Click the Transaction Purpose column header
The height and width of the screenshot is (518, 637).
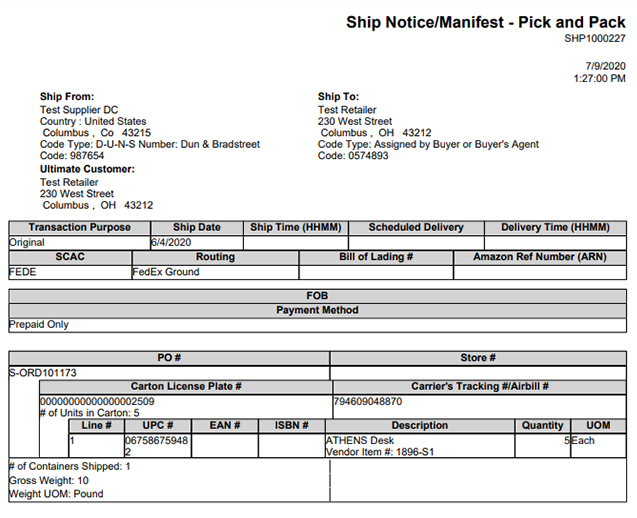pyautogui.click(x=79, y=227)
